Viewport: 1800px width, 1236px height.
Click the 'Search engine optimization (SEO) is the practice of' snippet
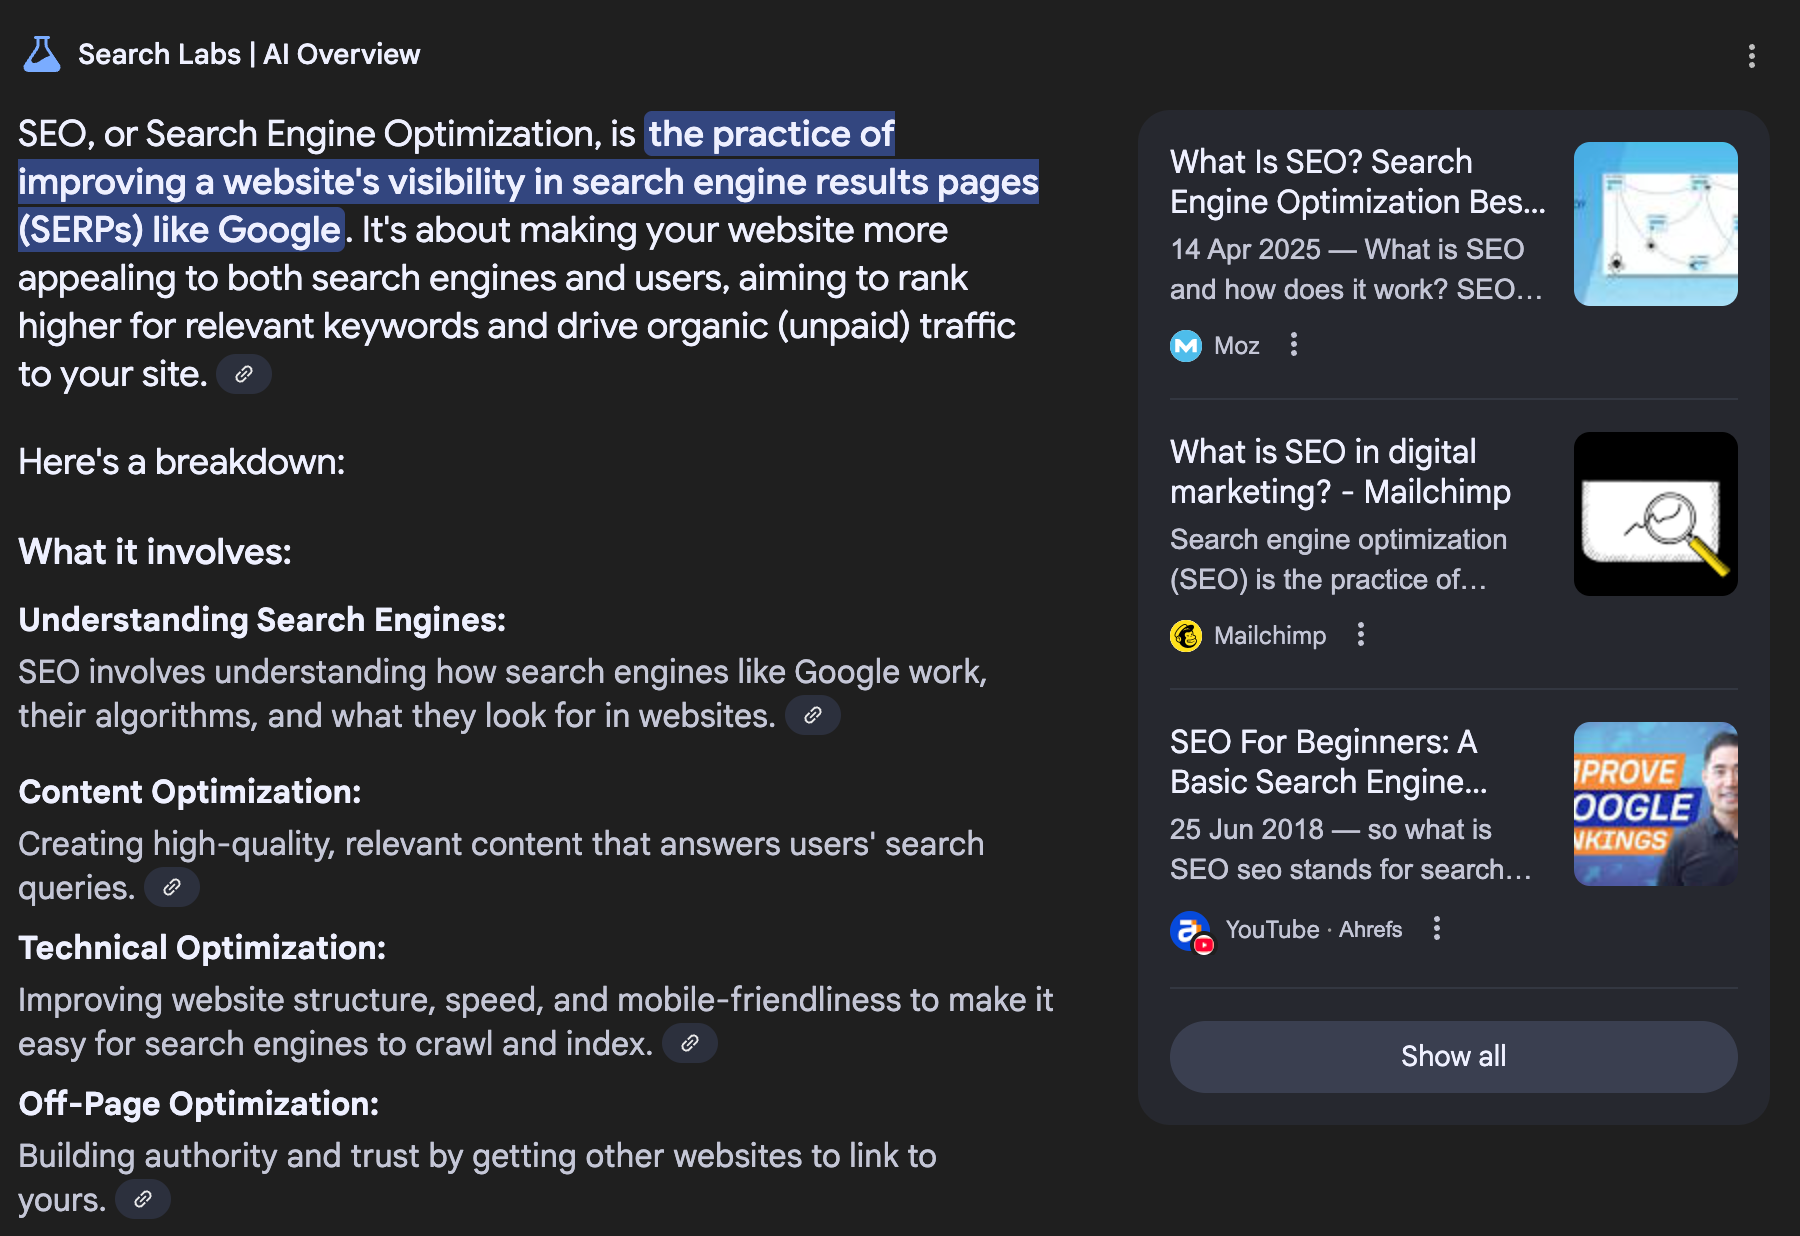(1339, 560)
